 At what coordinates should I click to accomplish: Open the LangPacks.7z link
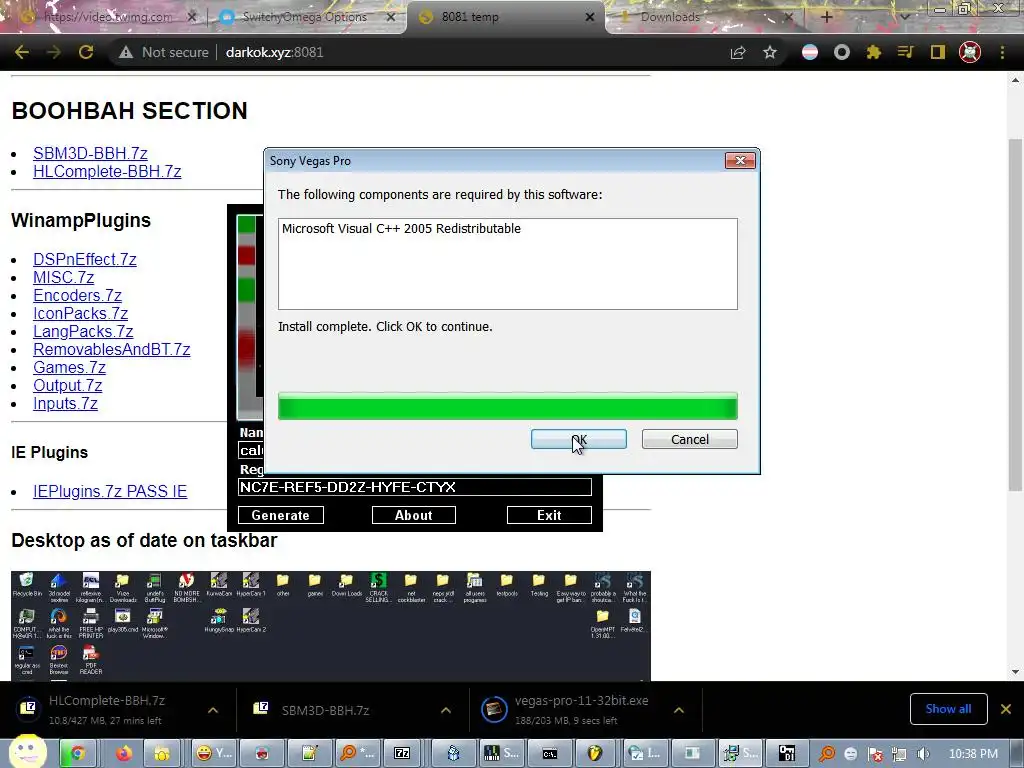point(83,332)
